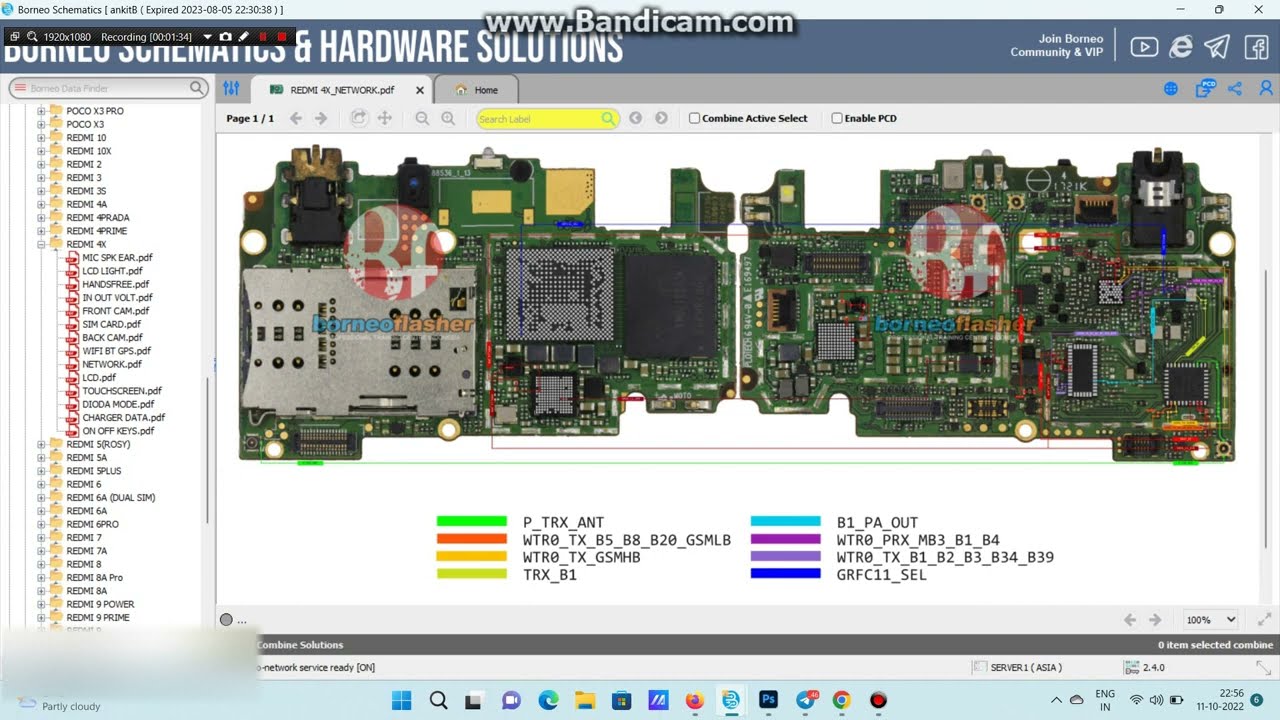Close the REDMI 4X_NETWORK.pdf tab
This screenshot has width=1280, height=720.
tap(420, 90)
